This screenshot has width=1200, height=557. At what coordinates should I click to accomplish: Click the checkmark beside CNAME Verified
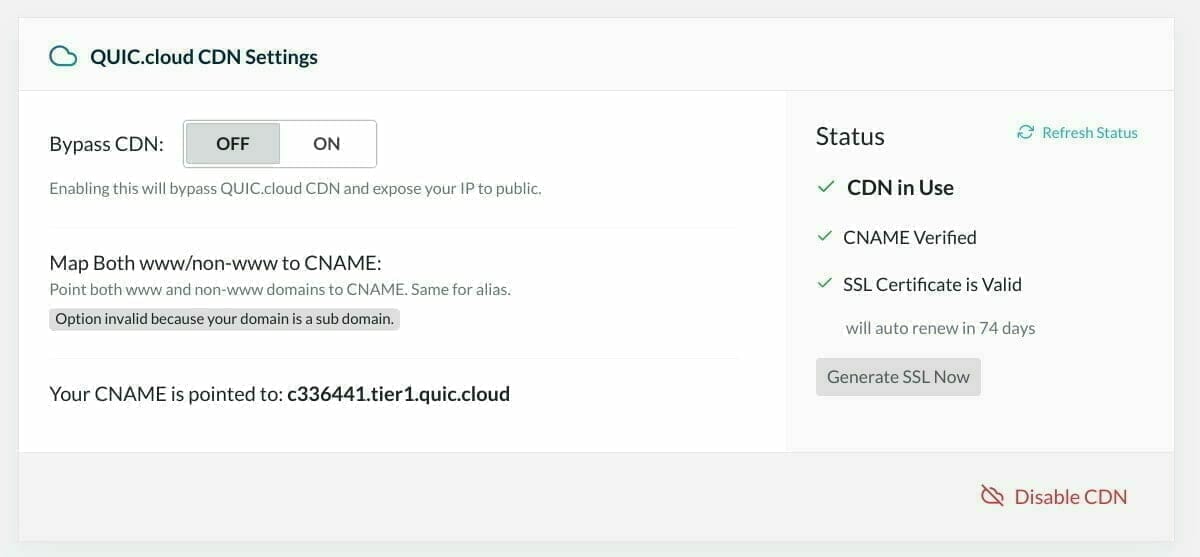[x=825, y=237]
